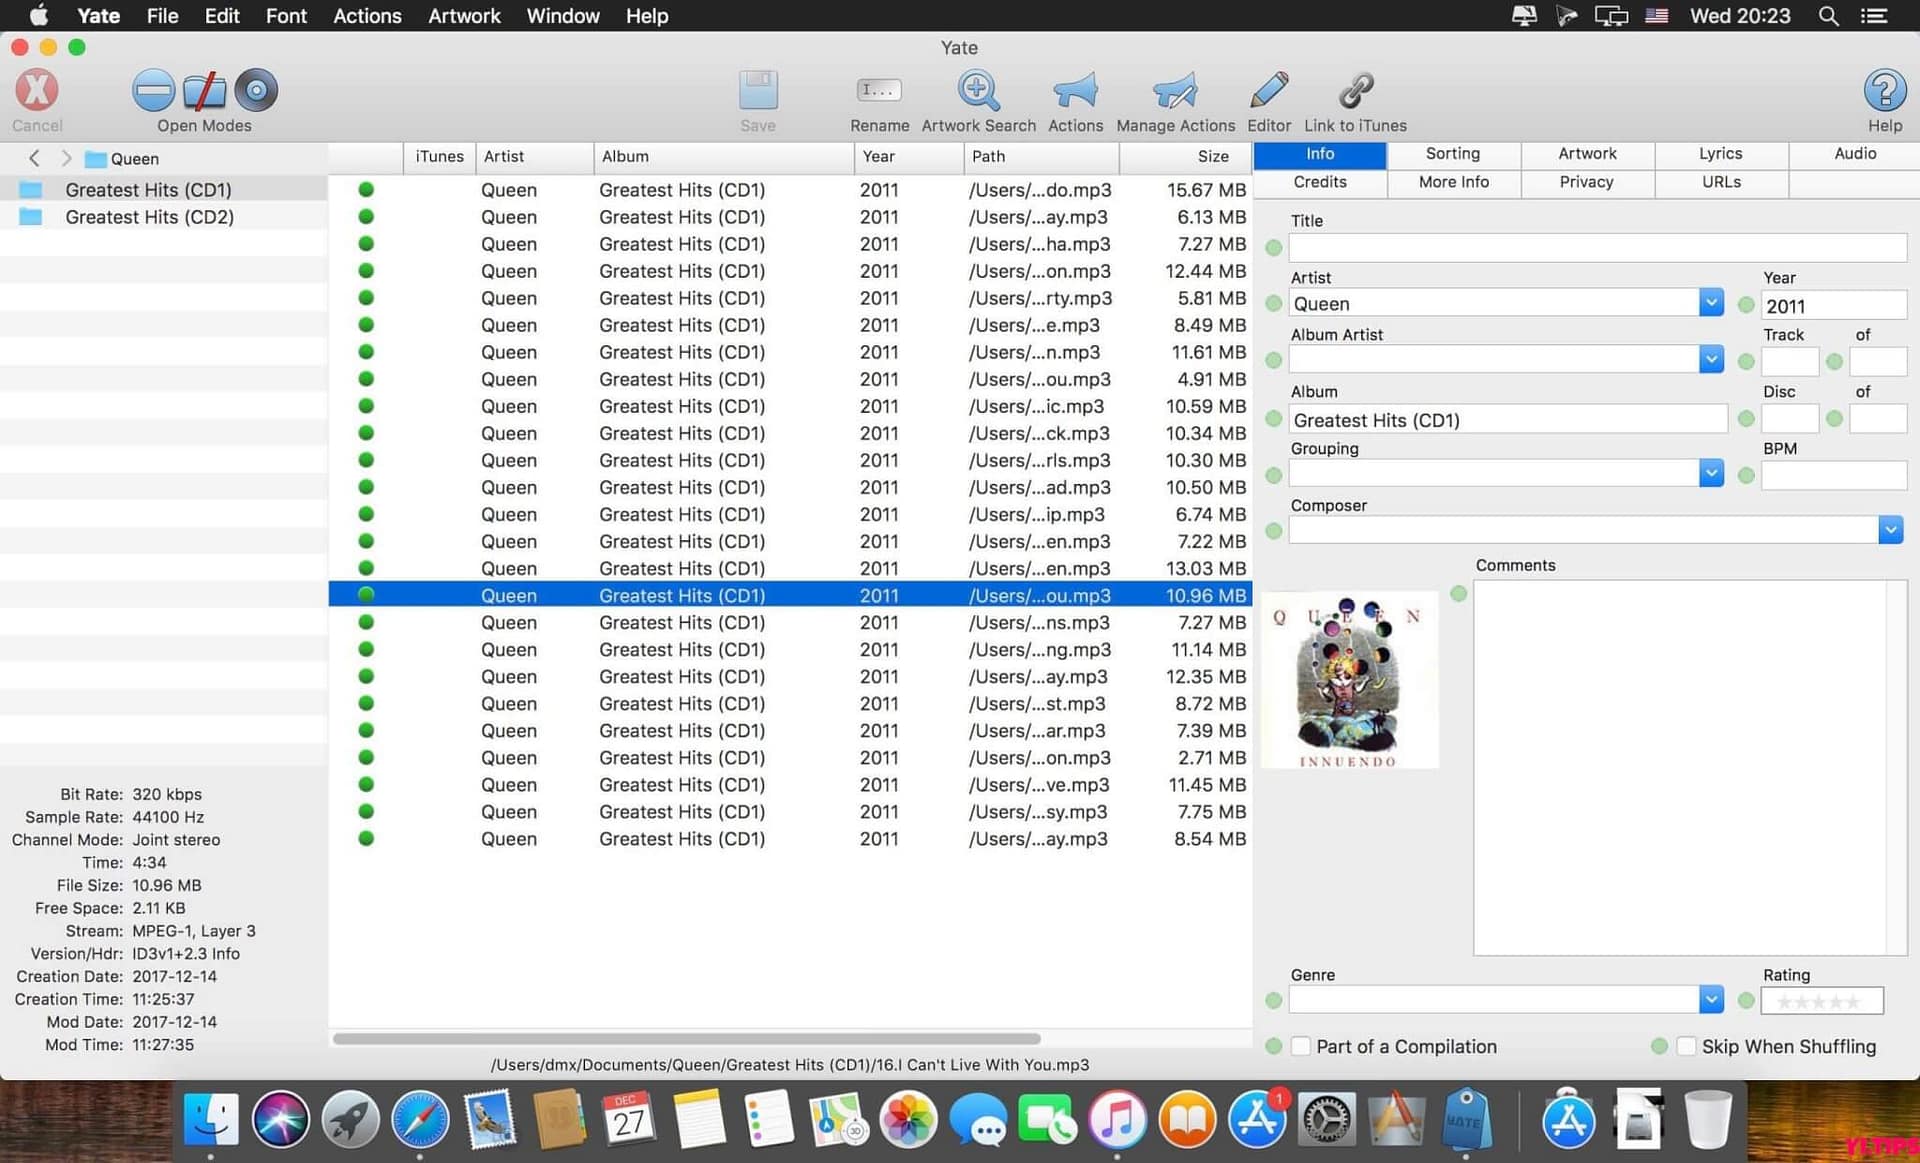Switch to the Lyrics tab

pyautogui.click(x=1719, y=154)
